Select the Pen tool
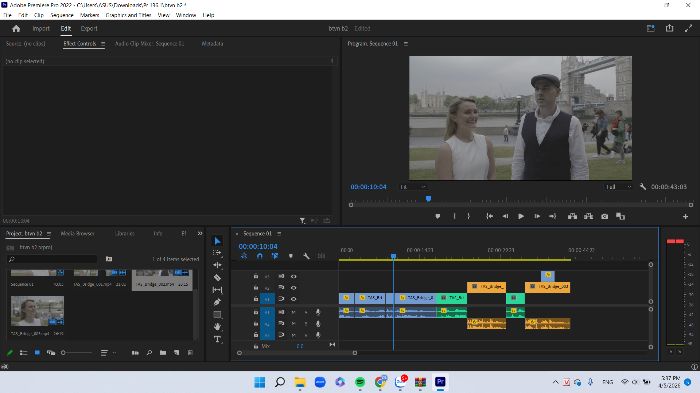Image resolution: width=700 pixels, height=393 pixels. point(217,302)
